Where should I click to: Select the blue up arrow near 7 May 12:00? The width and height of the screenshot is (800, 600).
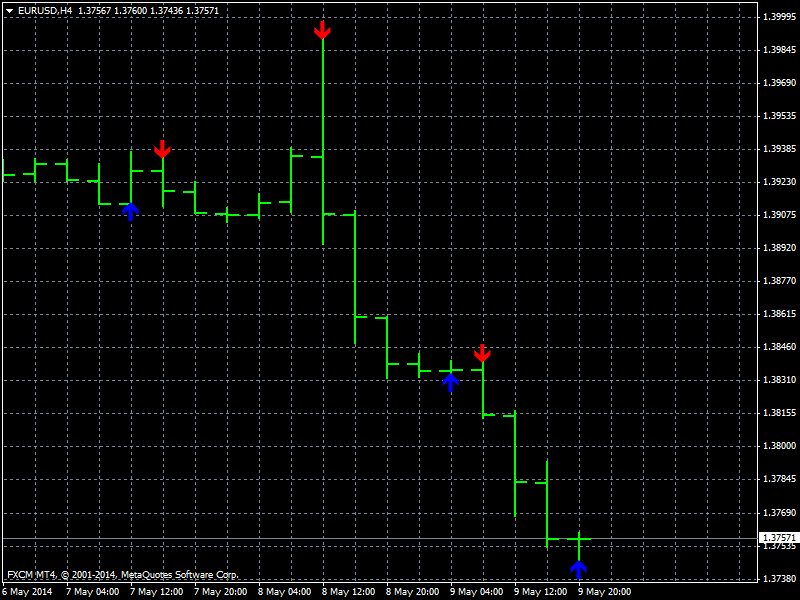(131, 212)
